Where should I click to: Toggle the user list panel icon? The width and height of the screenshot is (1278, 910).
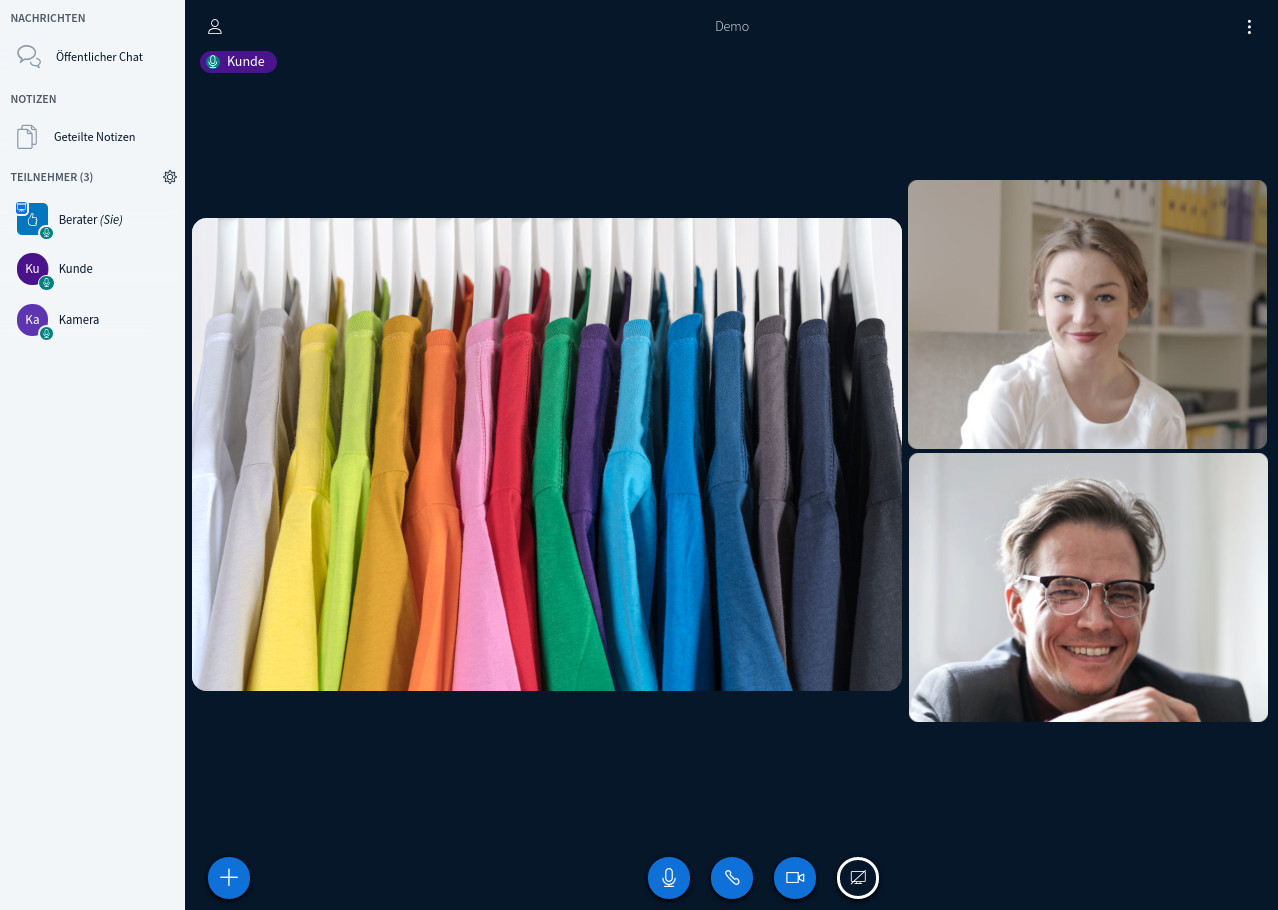coord(215,27)
